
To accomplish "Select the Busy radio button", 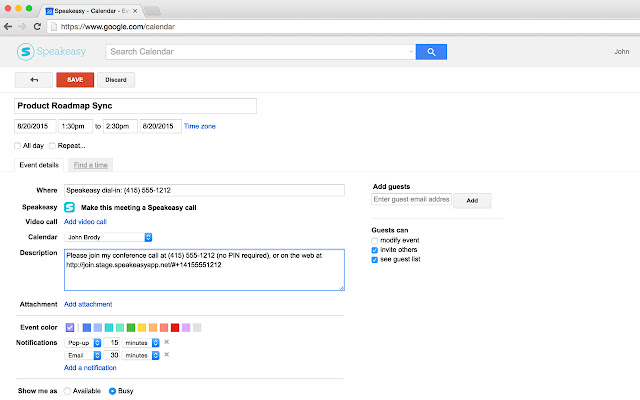I will pyautogui.click(x=112, y=391).
